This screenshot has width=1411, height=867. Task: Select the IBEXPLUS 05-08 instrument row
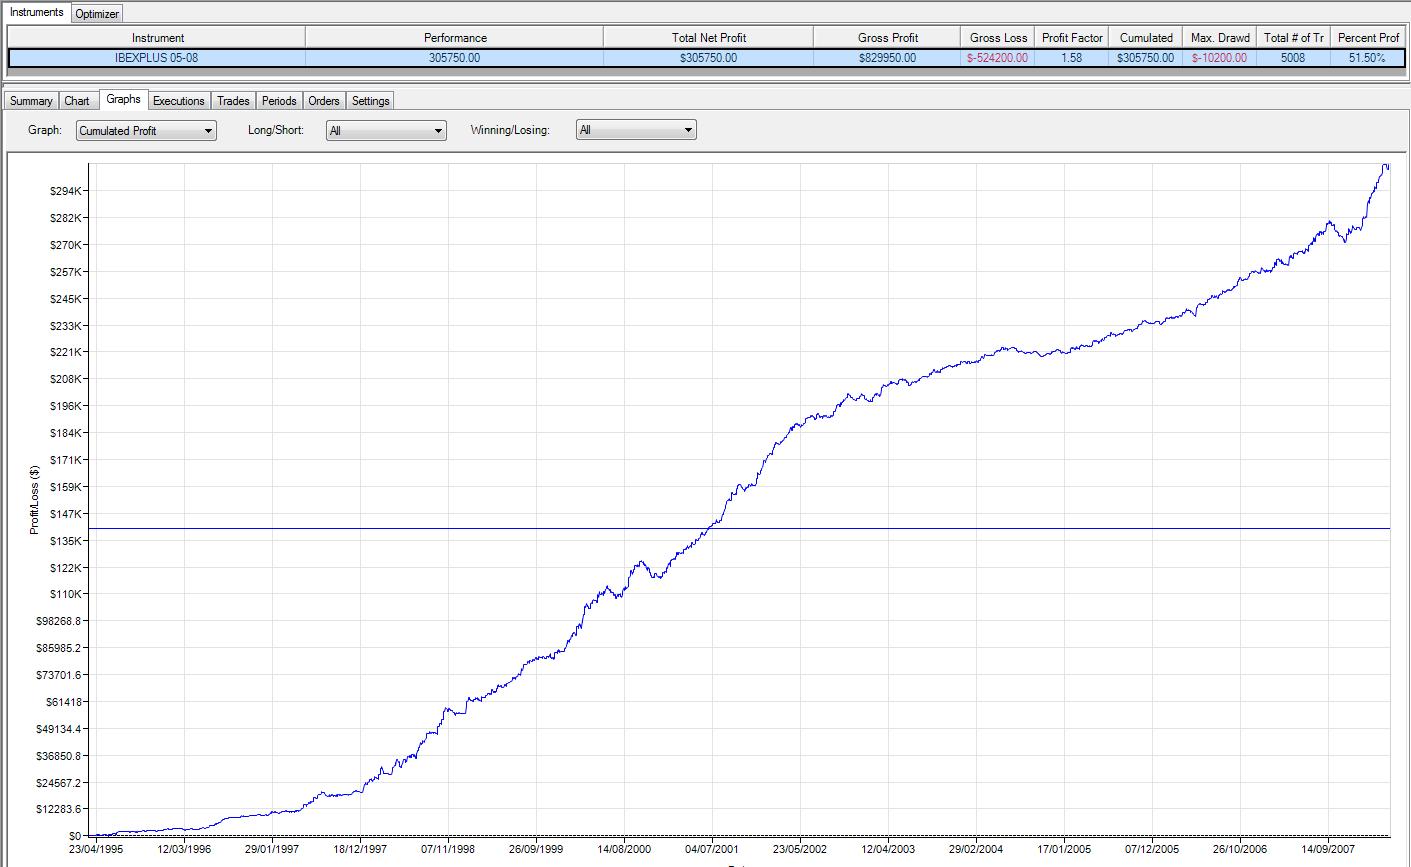(x=157, y=58)
